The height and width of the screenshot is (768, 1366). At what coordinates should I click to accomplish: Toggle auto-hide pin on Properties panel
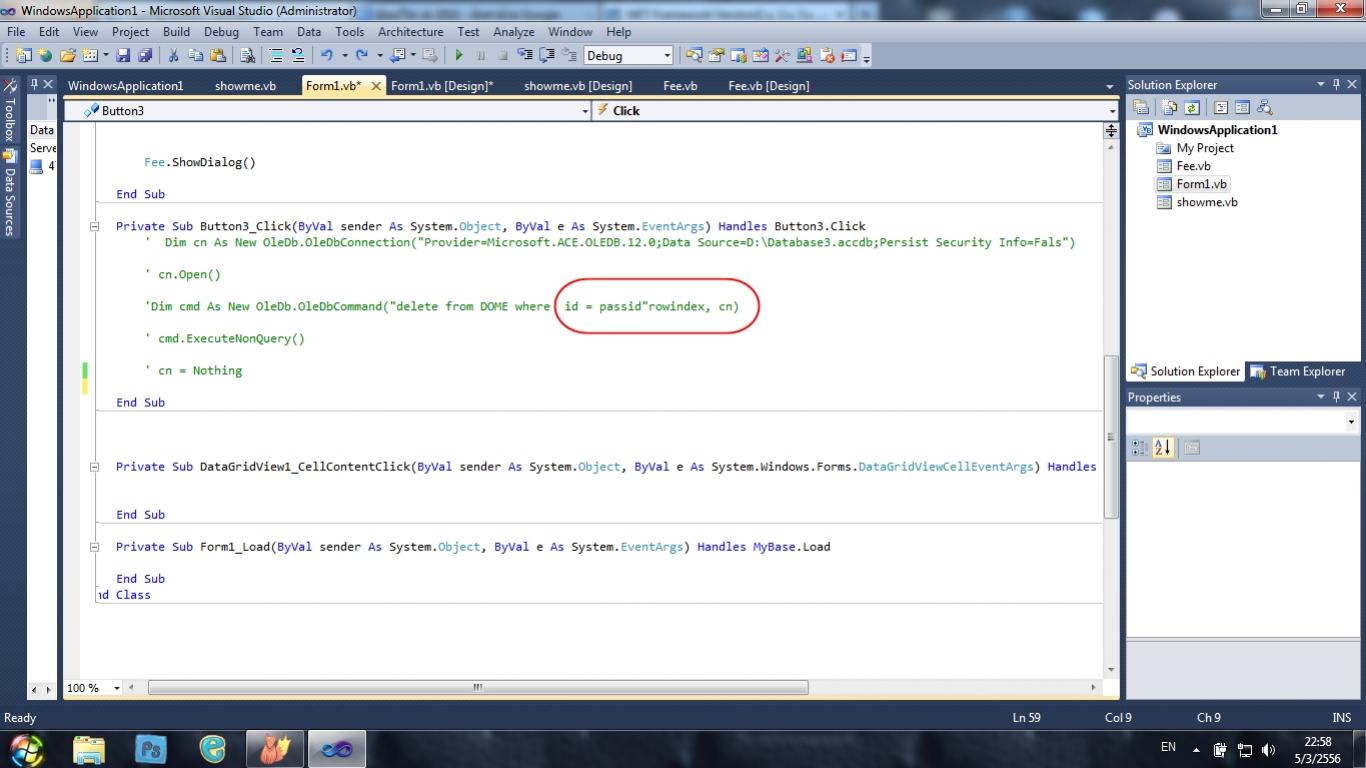pyautogui.click(x=1336, y=397)
